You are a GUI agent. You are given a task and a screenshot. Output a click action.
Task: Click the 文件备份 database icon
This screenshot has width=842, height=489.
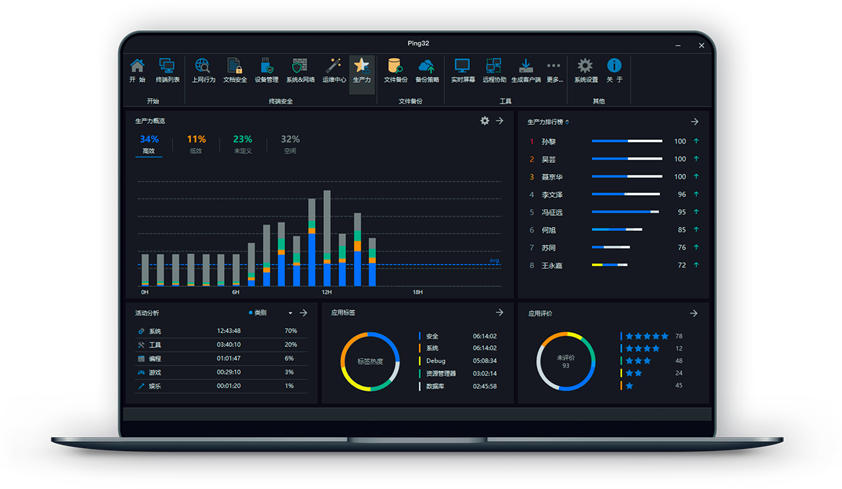click(x=395, y=67)
